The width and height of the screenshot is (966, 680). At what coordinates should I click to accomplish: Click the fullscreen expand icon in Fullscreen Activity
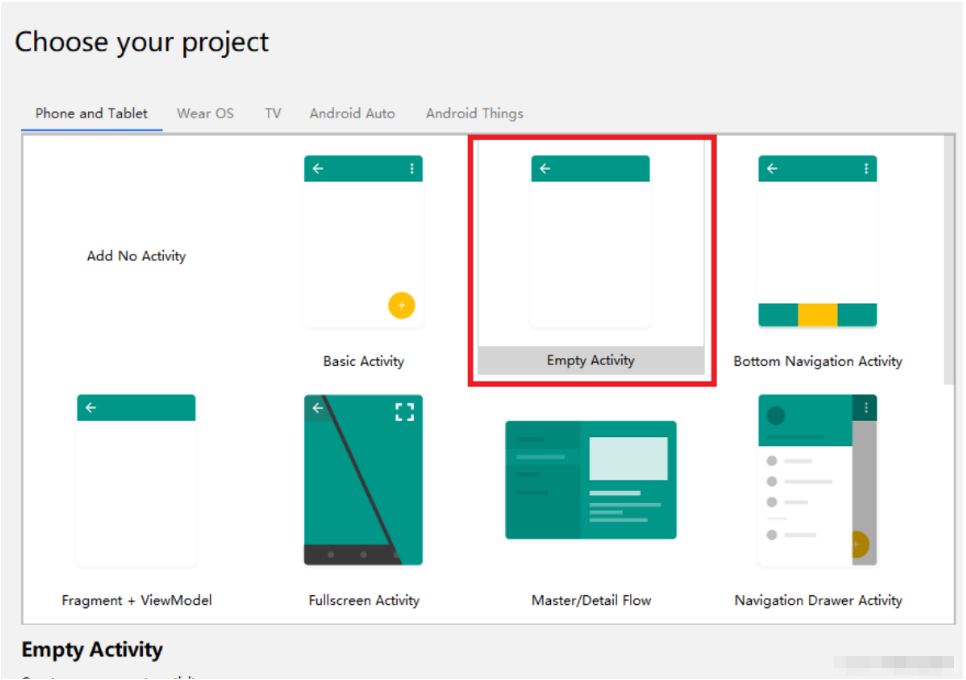point(404,412)
